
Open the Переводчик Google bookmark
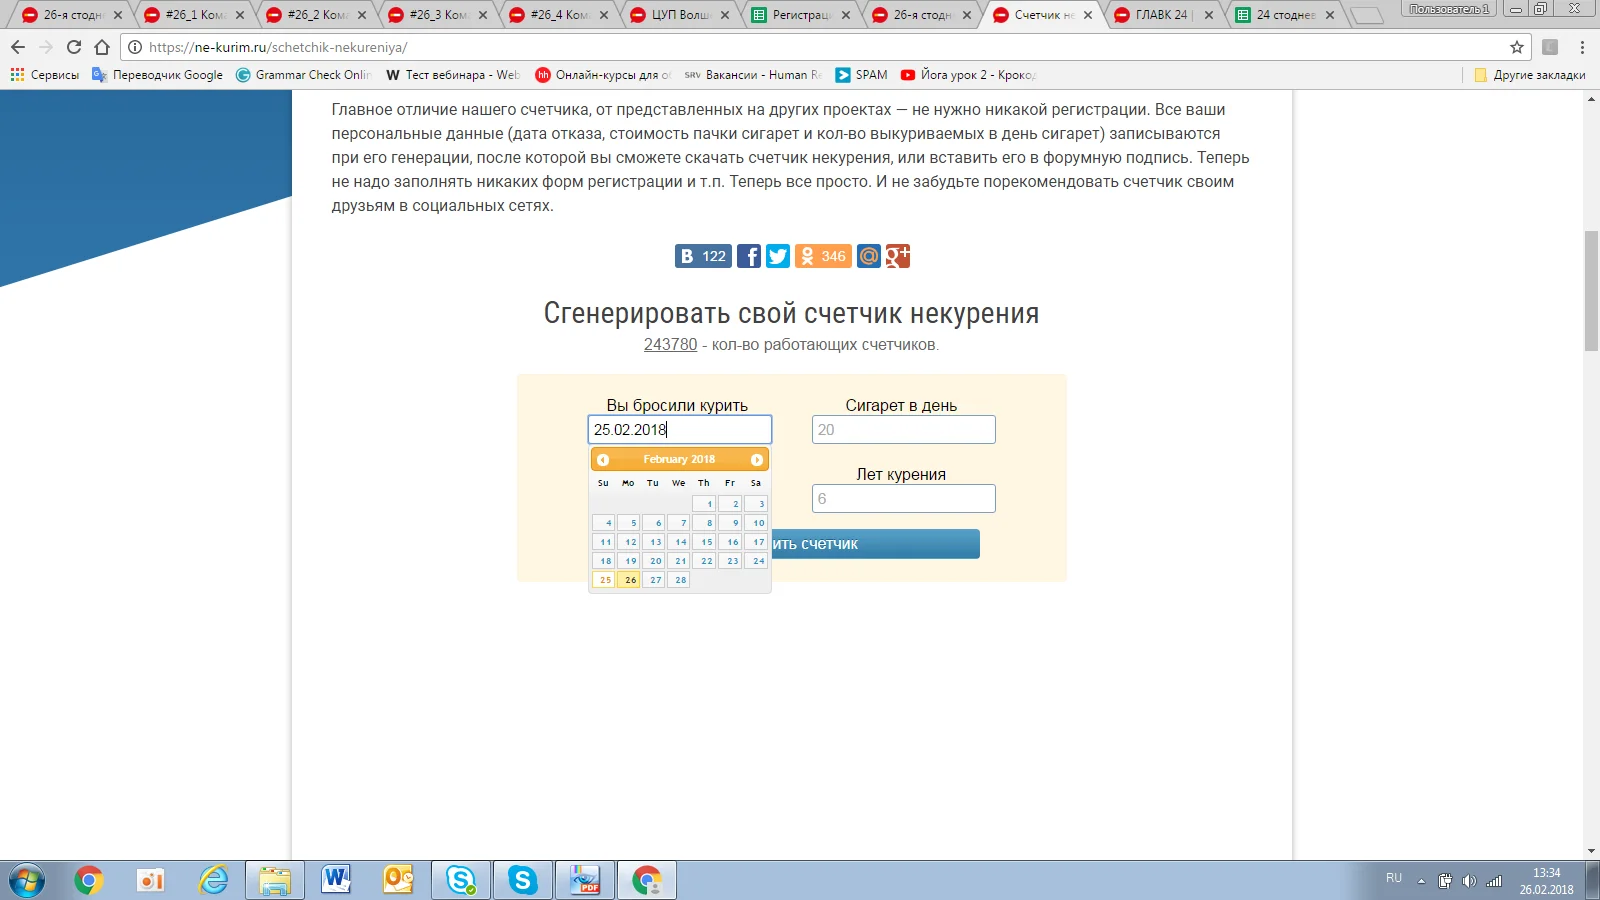(158, 75)
